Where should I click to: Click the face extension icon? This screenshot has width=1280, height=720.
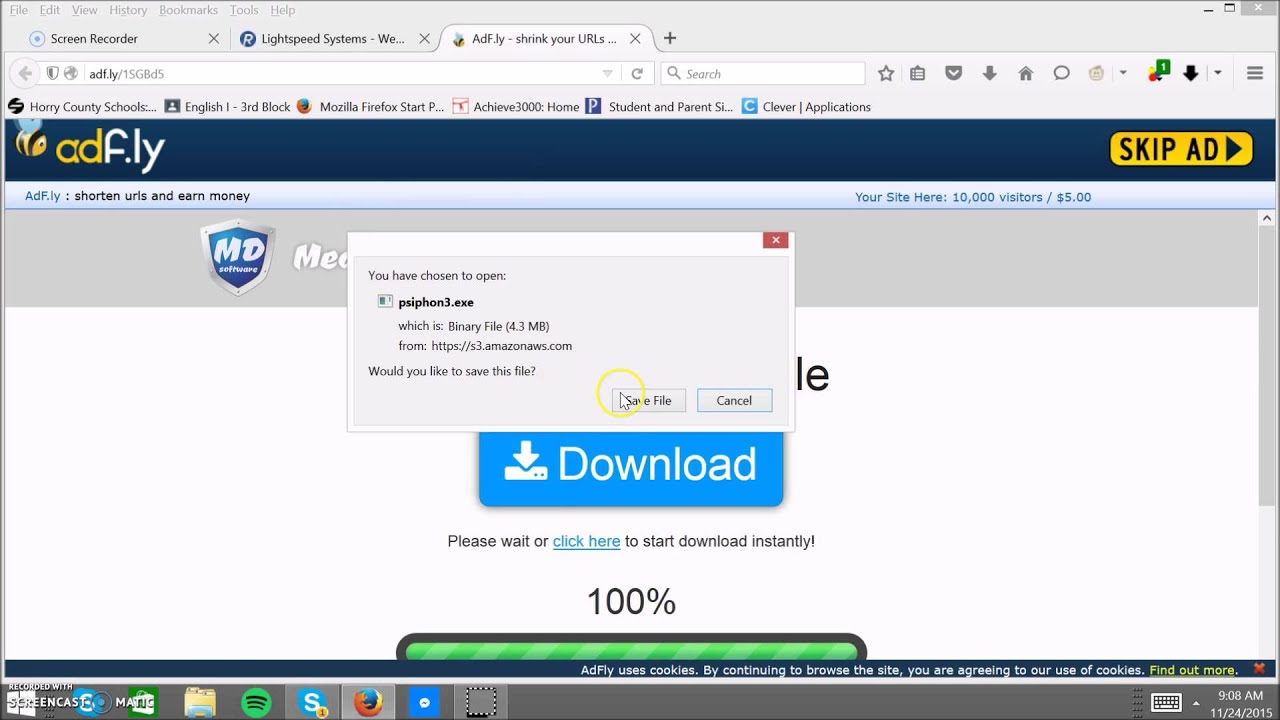tap(1097, 73)
